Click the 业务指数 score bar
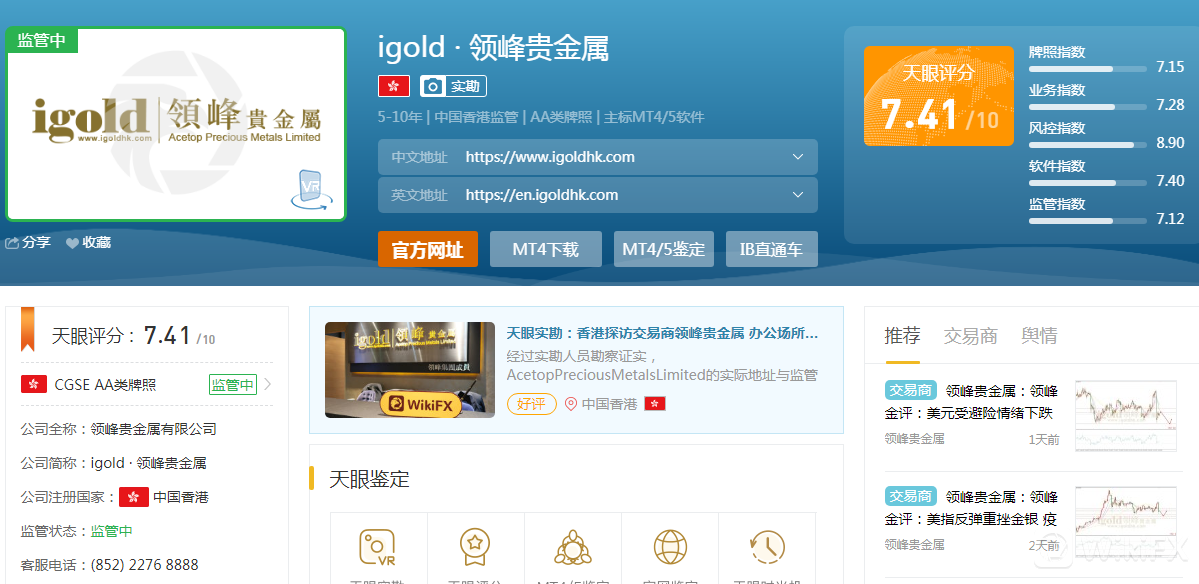Viewport: 1199px width, 584px height. tap(1088, 106)
